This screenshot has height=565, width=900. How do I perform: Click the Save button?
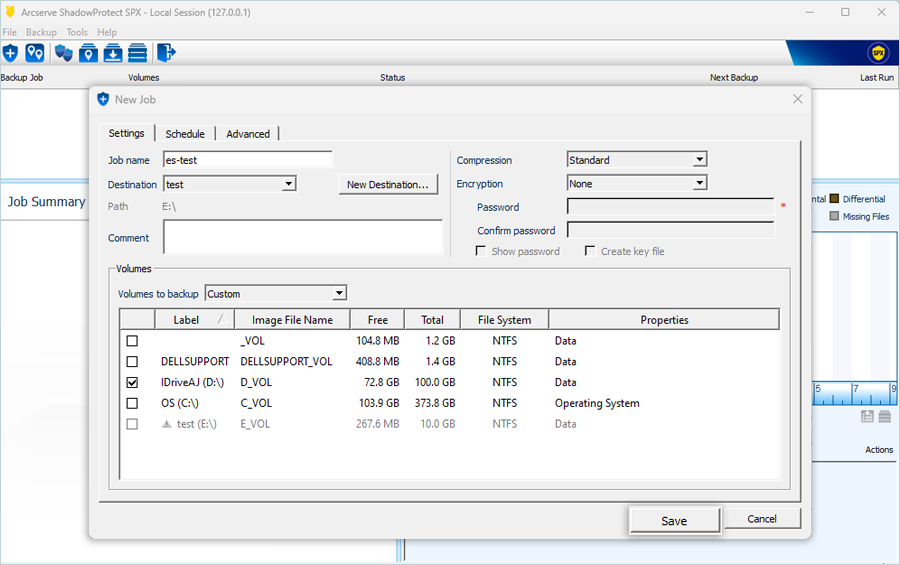coord(674,521)
